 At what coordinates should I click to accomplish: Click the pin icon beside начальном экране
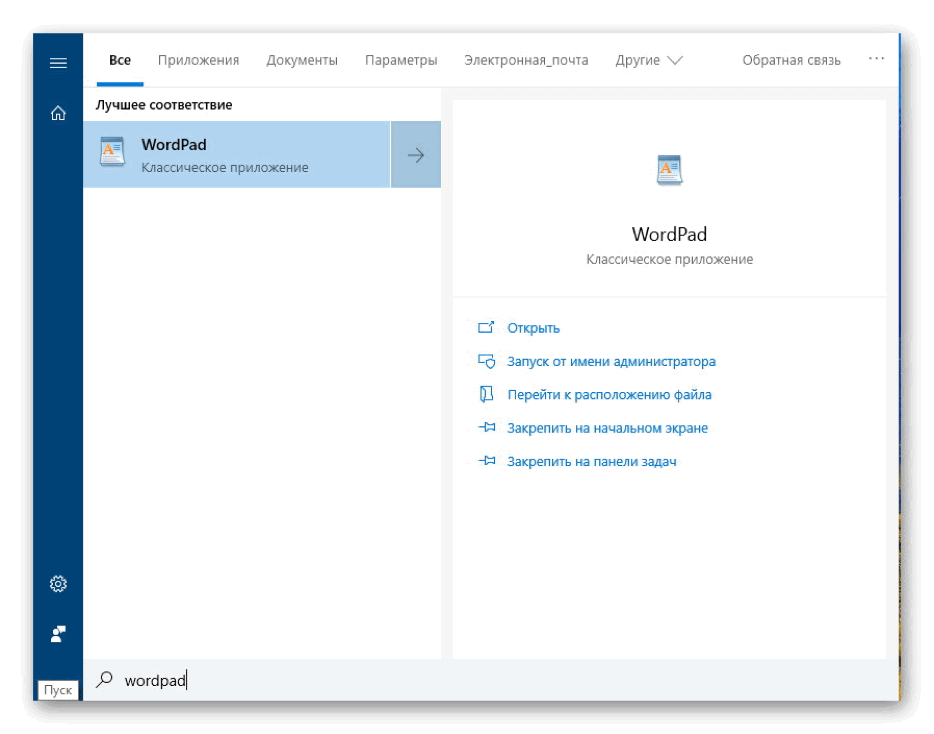point(486,427)
